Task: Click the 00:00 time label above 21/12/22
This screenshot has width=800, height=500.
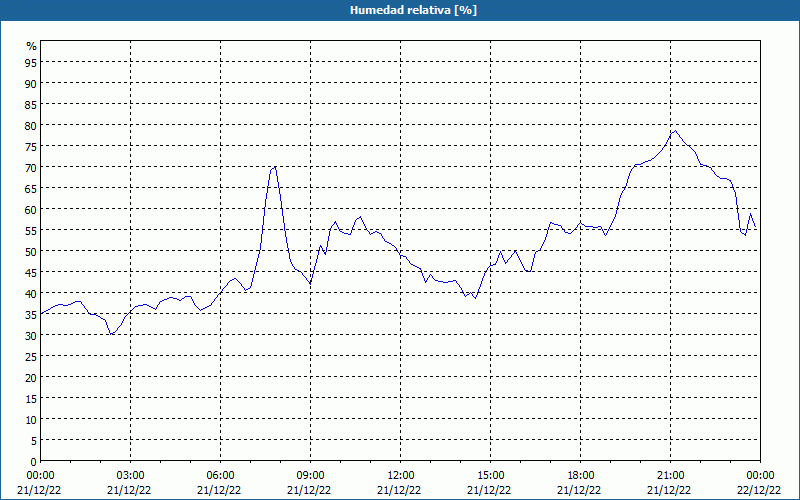Action: coord(40,476)
